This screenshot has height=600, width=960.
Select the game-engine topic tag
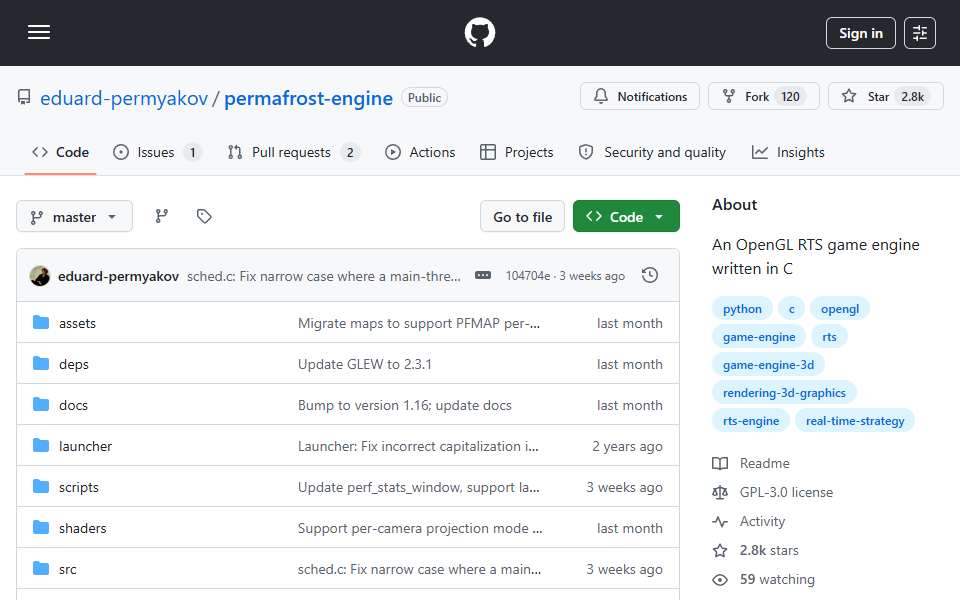(x=759, y=337)
